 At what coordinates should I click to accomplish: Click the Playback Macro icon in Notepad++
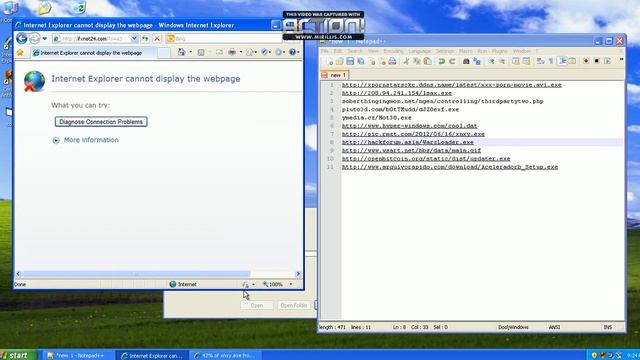pyautogui.click(x=607, y=62)
